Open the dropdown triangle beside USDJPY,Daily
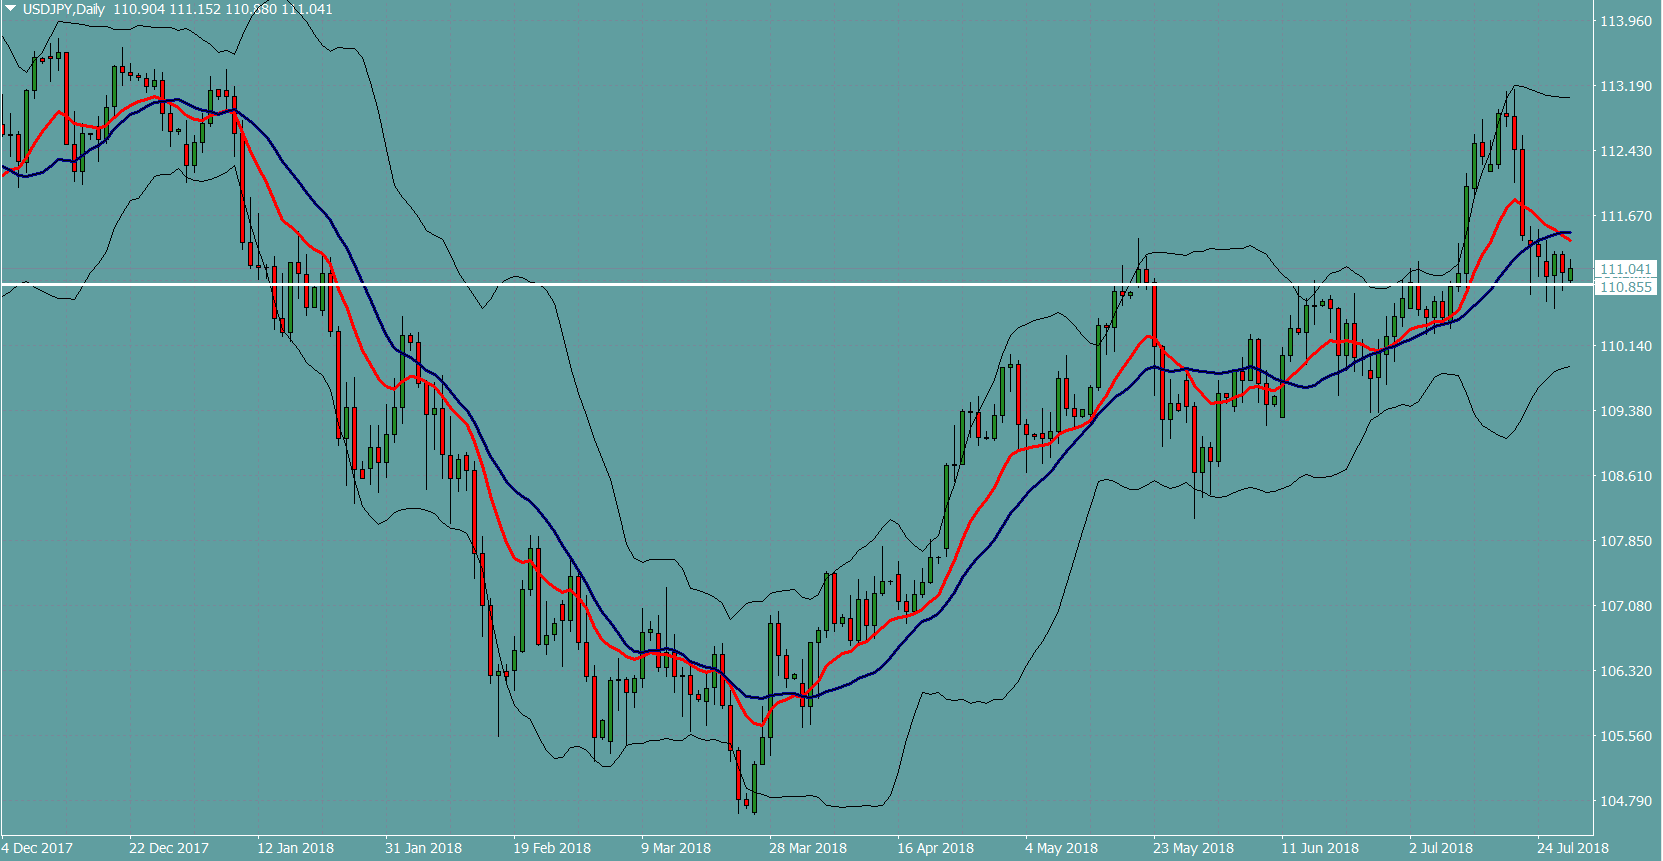The height and width of the screenshot is (861, 1663). [11, 9]
